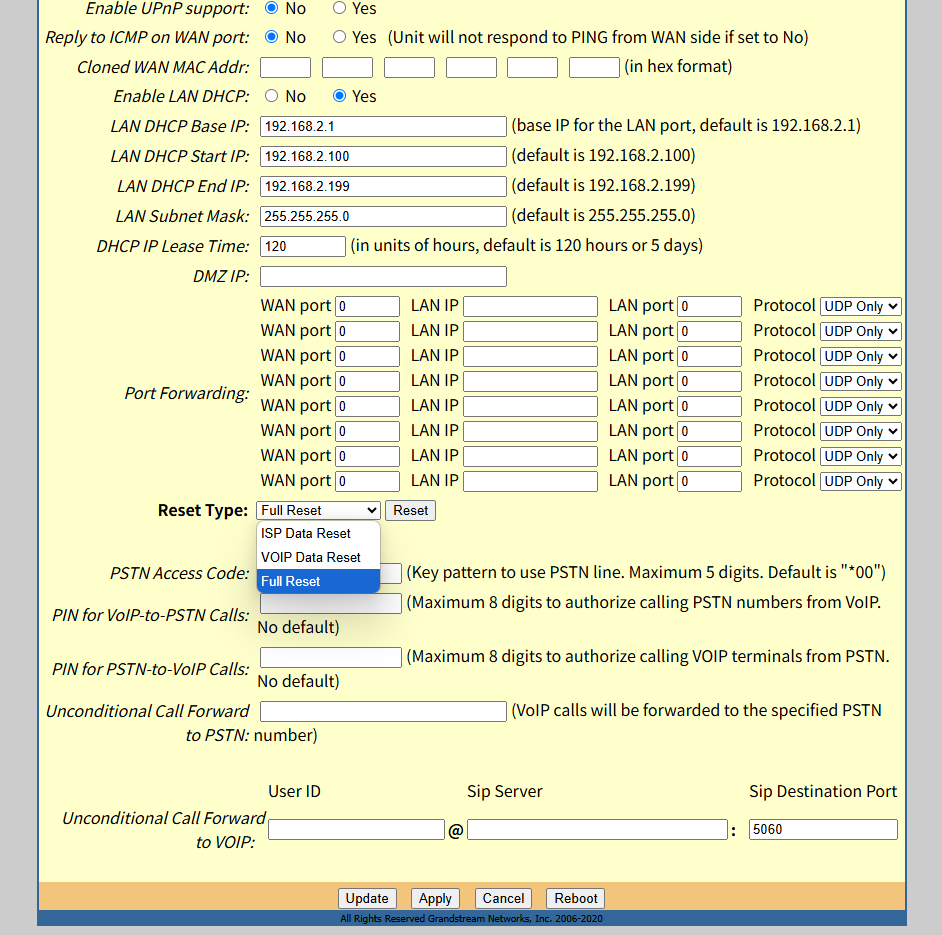Click WAN port field in first forwarding row
Image resolution: width=942 pixels, height=935 pixels.
point(367,306)
